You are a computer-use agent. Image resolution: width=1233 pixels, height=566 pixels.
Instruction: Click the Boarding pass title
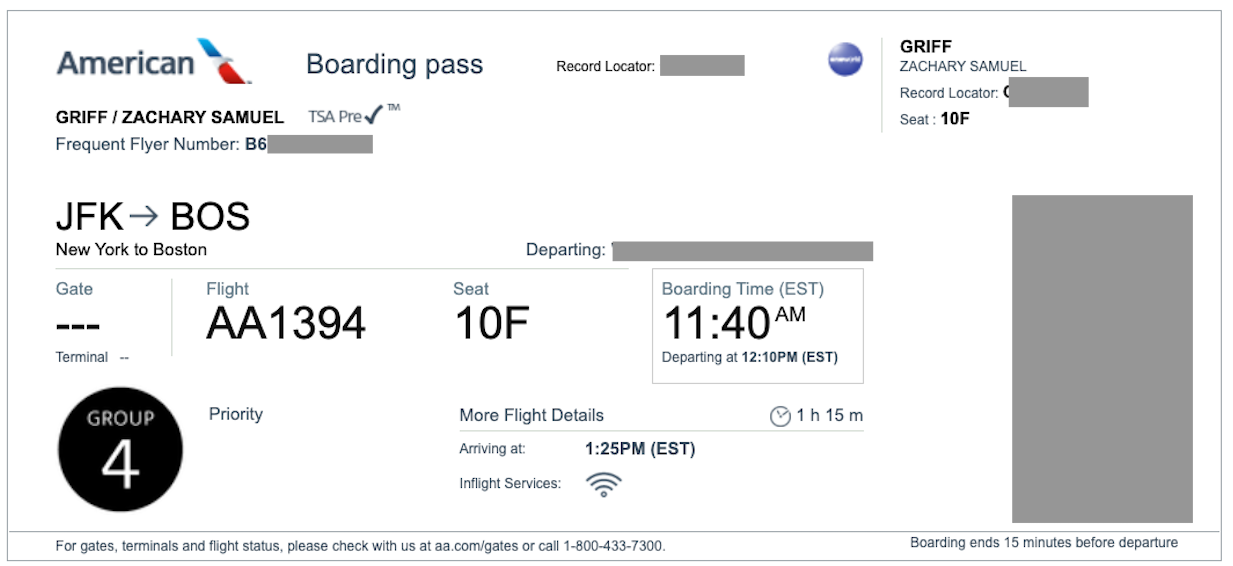(394, 65)
